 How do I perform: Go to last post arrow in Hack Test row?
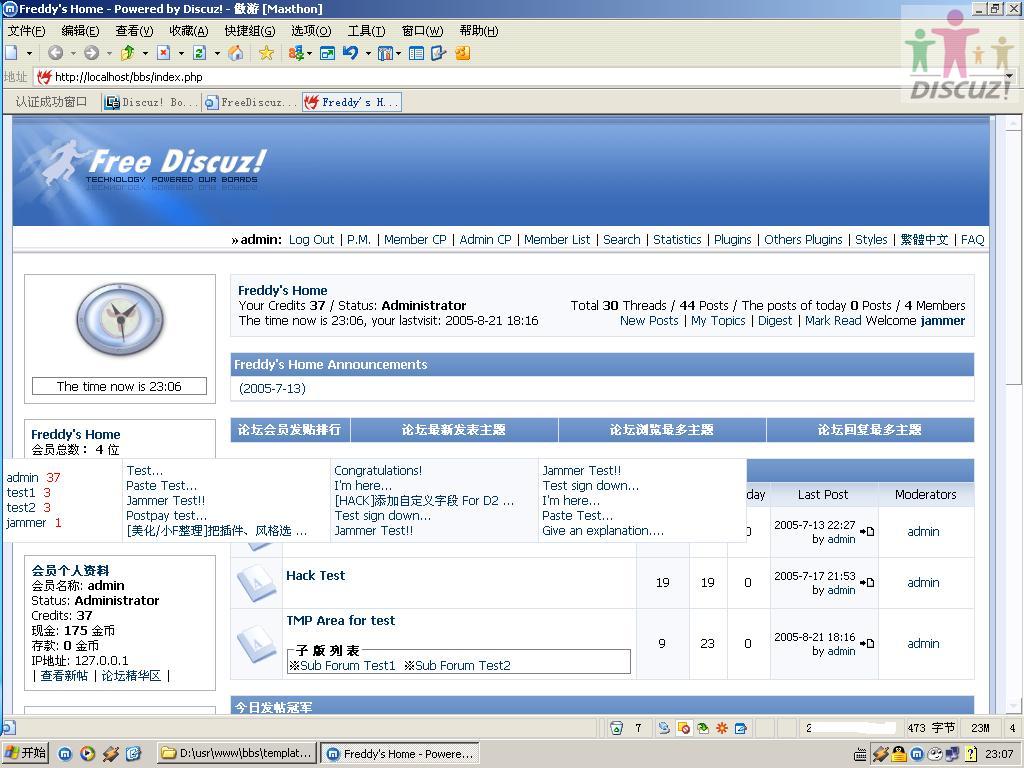(x=867, y=583)
